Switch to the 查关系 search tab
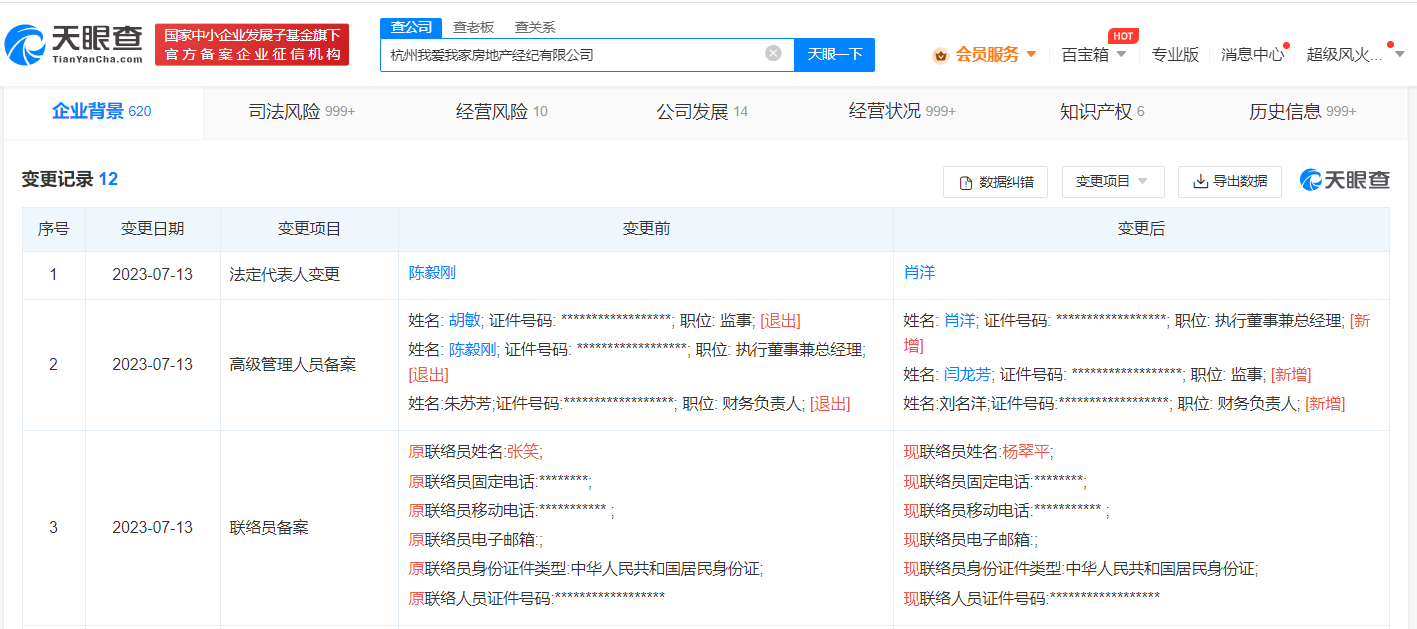1417x629 pixels. point(535,27)
